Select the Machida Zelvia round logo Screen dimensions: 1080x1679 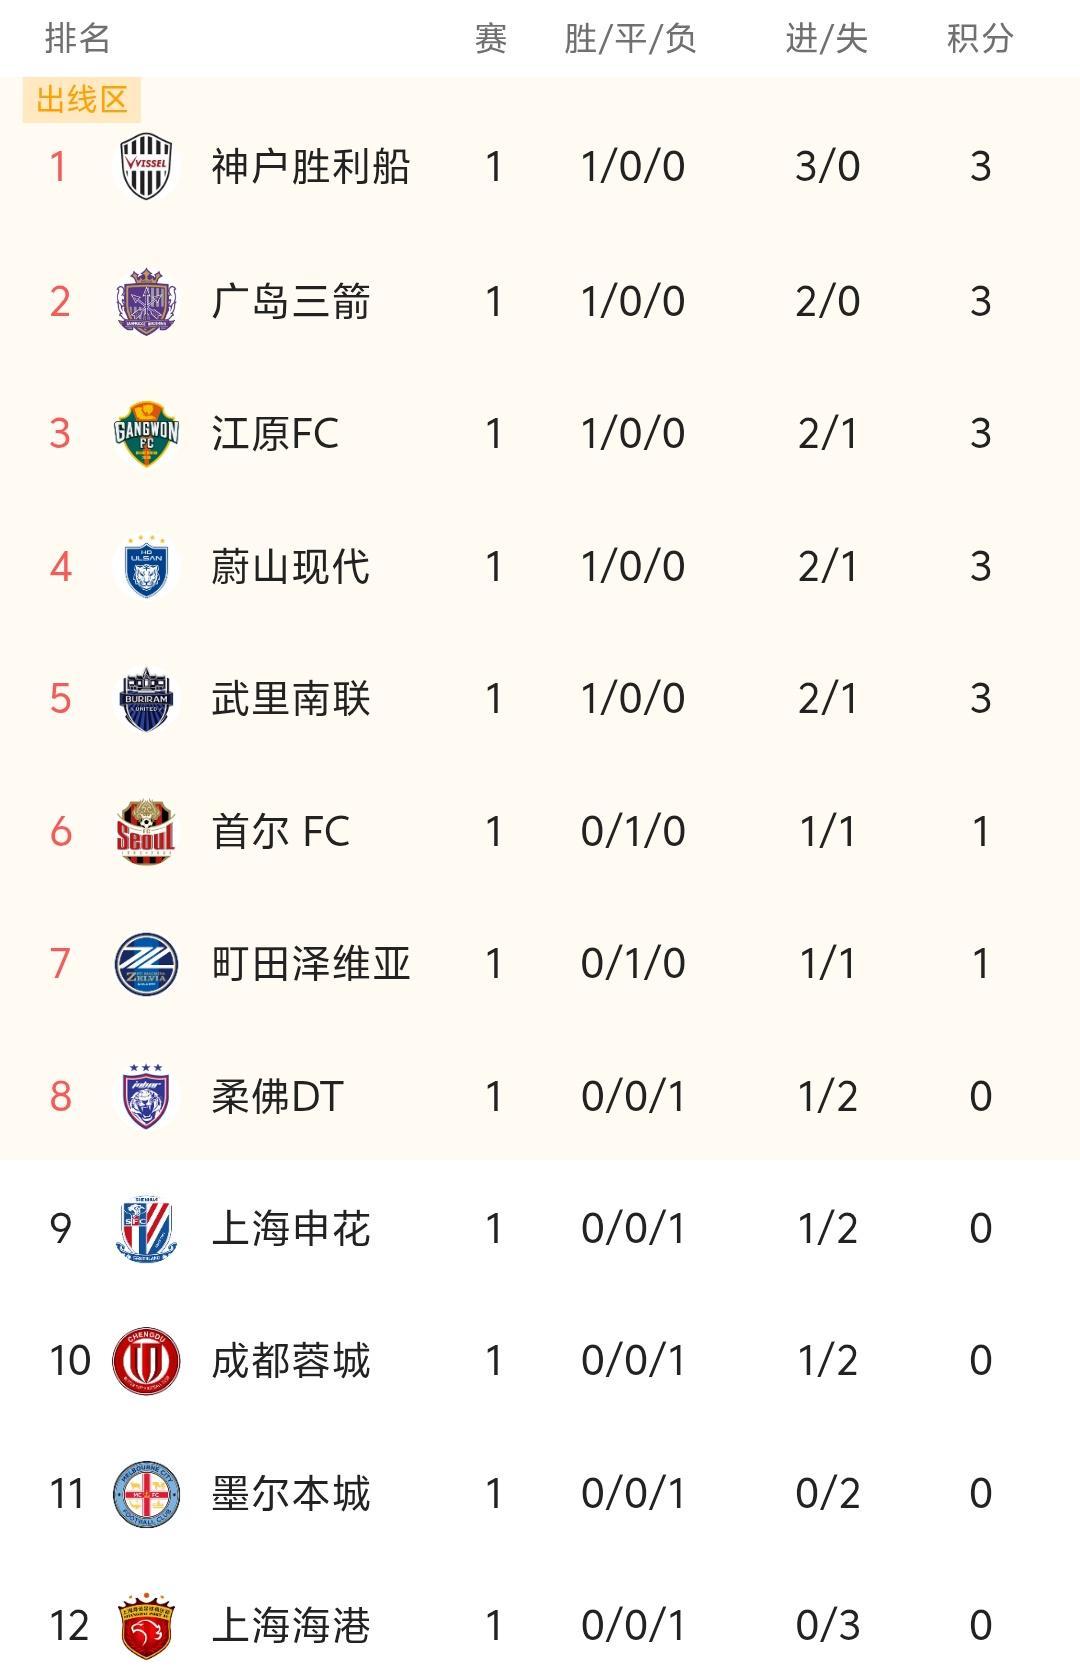146,964
